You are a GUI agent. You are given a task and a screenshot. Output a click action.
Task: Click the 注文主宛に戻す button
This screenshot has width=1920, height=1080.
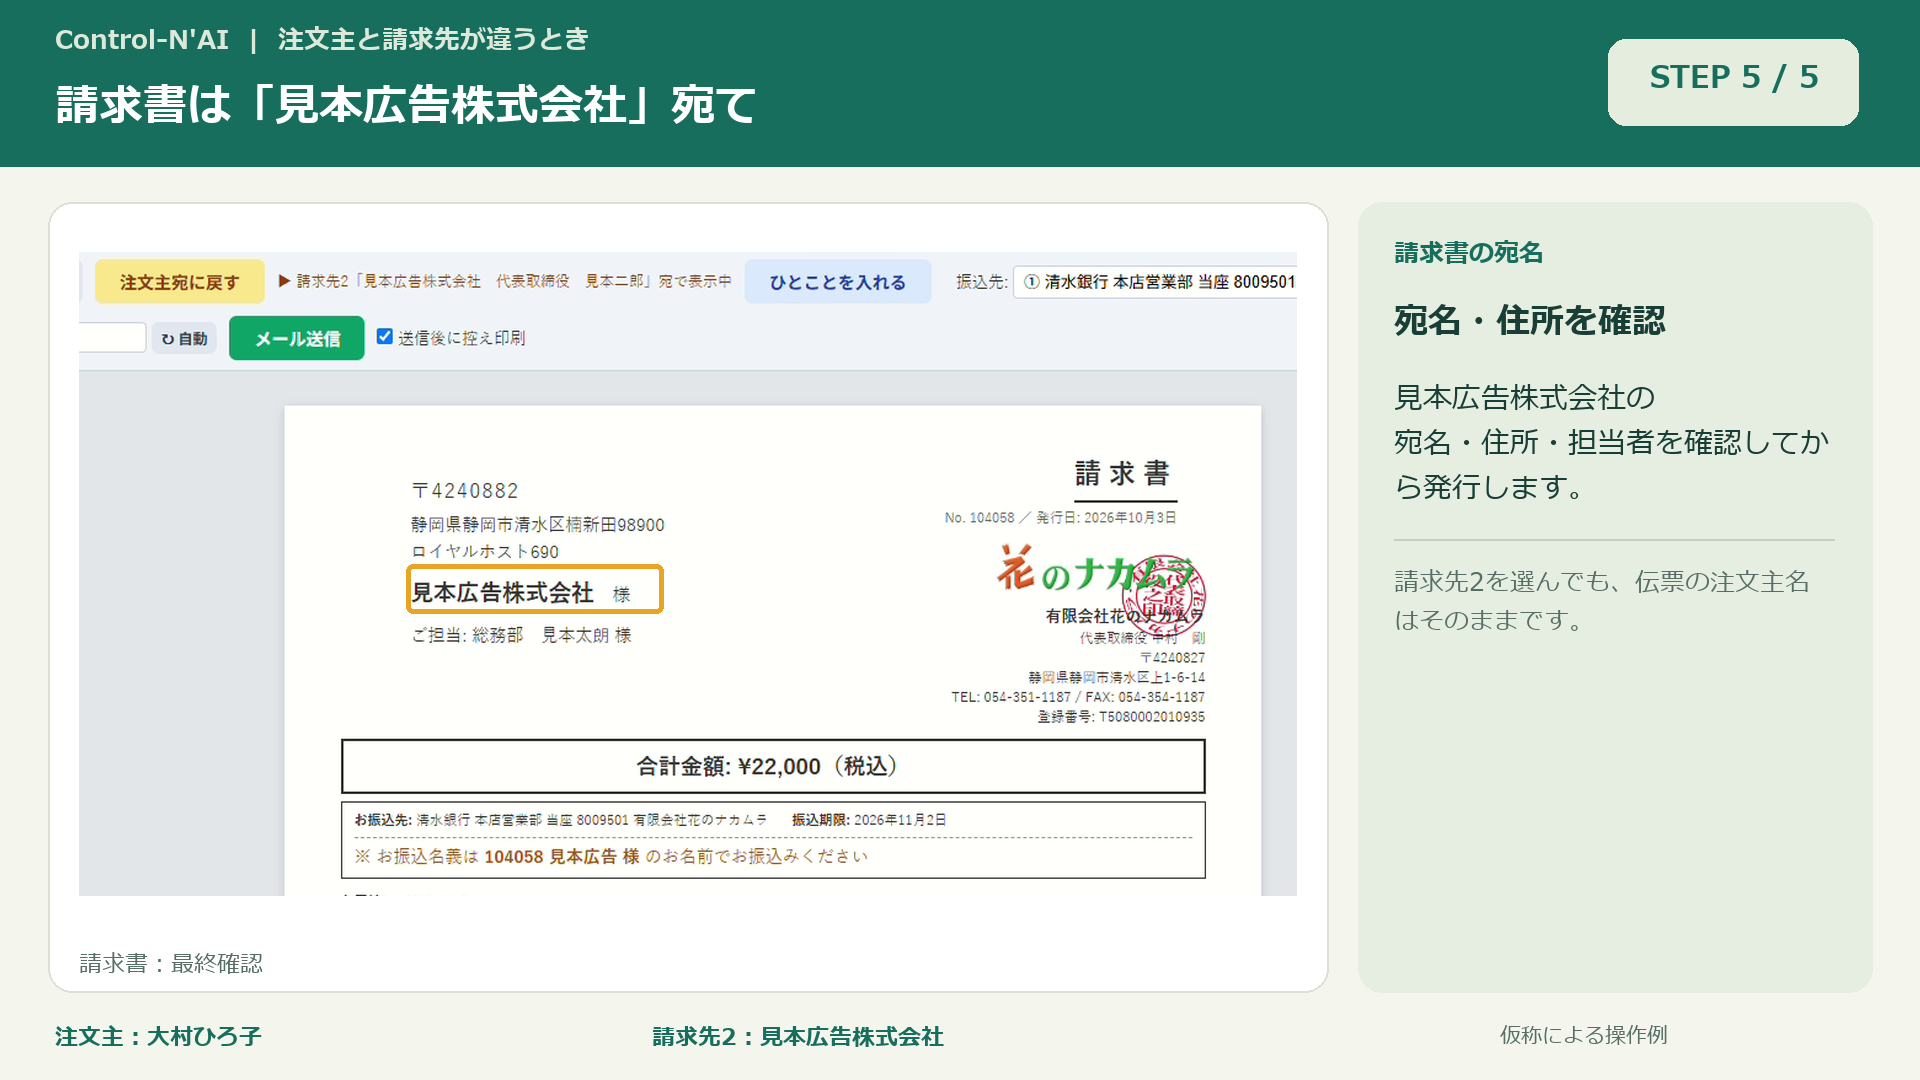[180, 282]
